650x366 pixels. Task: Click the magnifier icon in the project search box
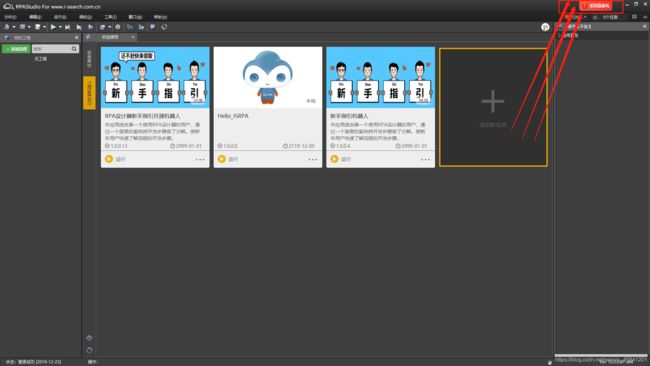(74, 49)
